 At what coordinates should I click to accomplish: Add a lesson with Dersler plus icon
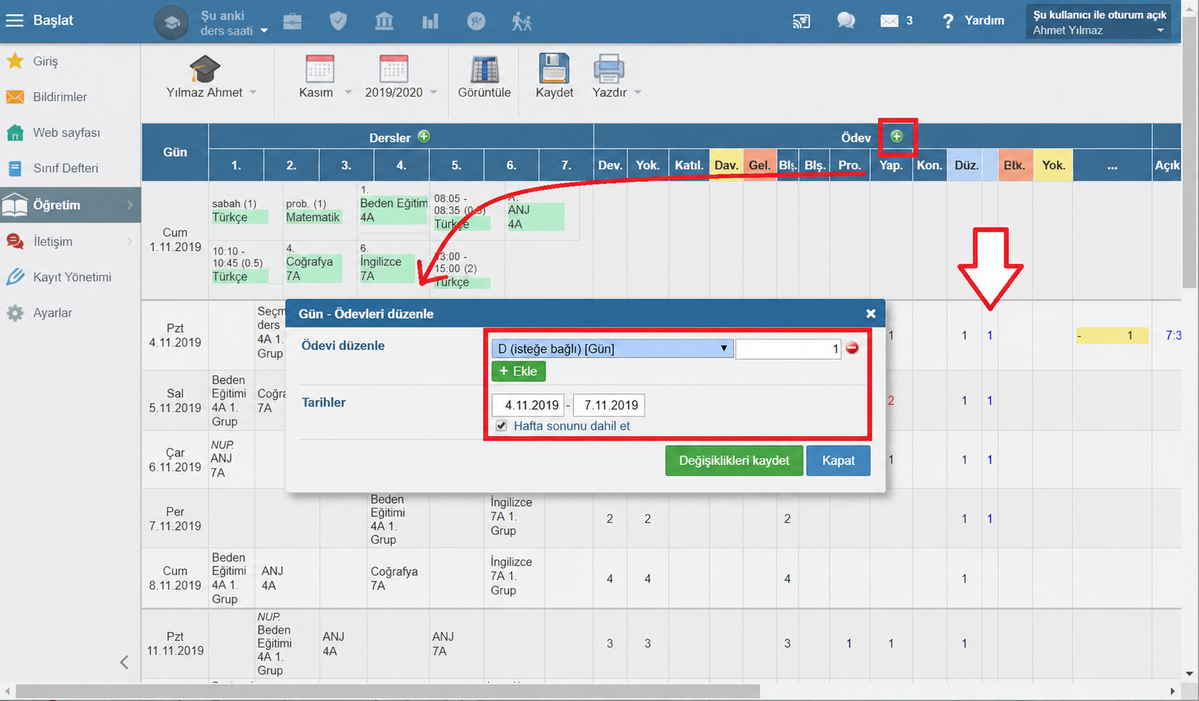point(424,136)
